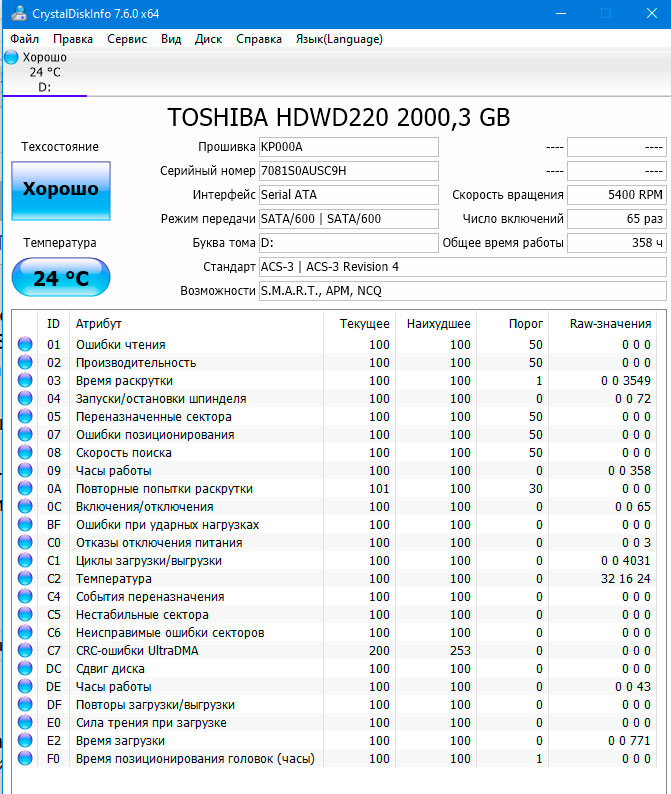Click the blue status orb next to the top Хорошо label
671x794 pixels.
[11, 57]
